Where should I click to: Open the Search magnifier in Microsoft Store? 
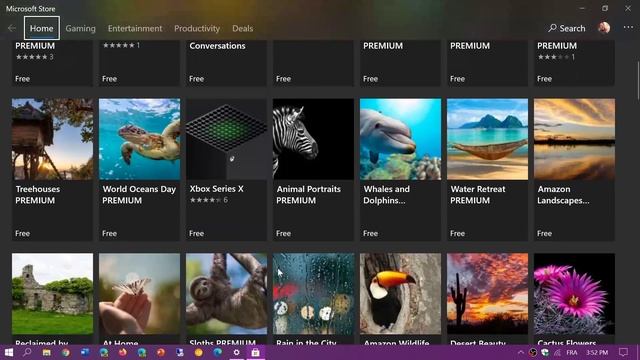567,28
